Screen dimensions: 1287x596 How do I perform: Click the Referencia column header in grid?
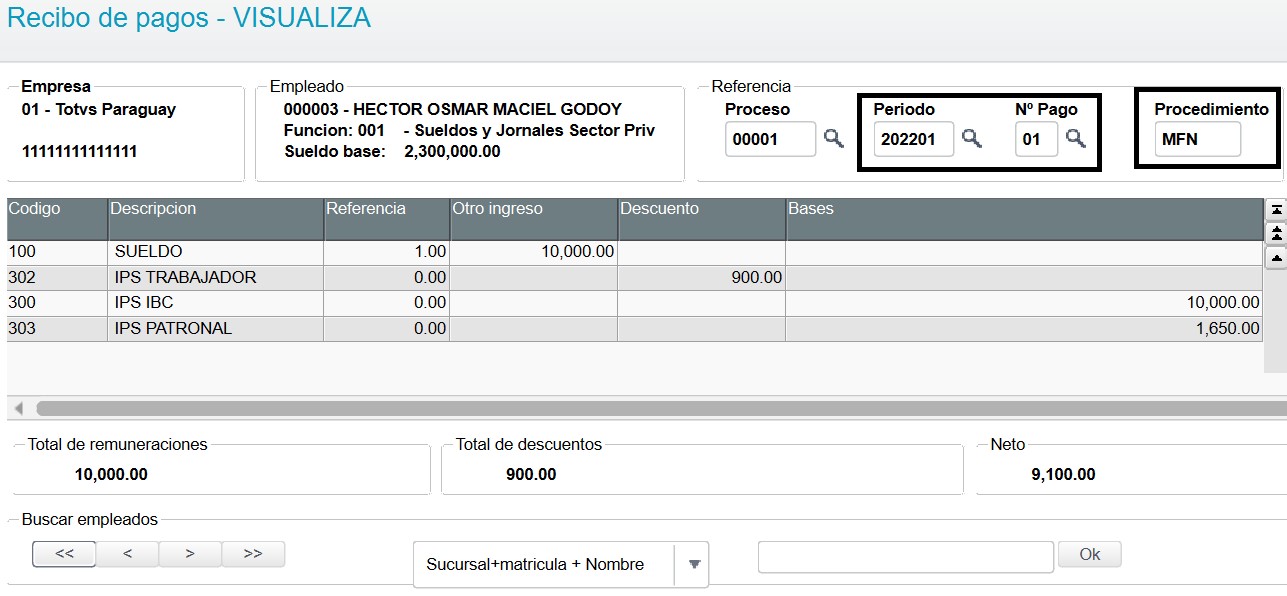coord(386,219)
